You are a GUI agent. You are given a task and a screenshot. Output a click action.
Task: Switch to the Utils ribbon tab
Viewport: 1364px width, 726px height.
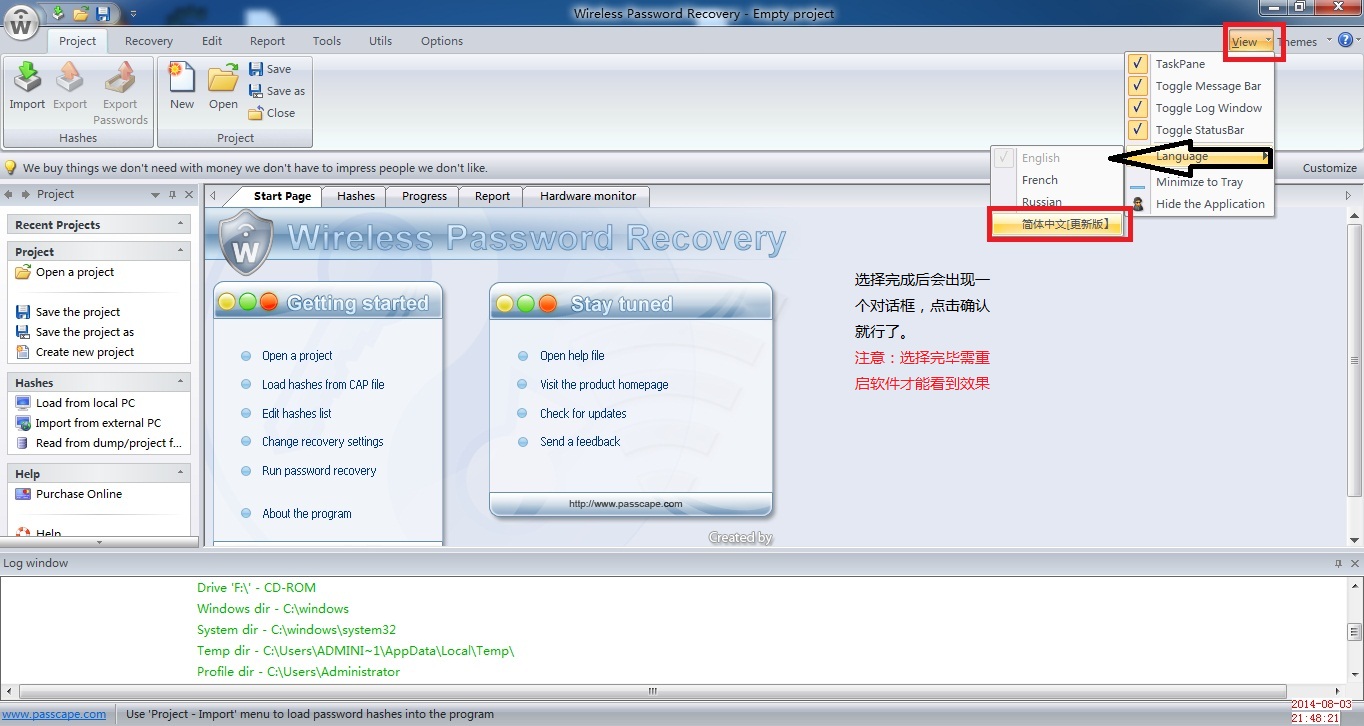[380, 41]
